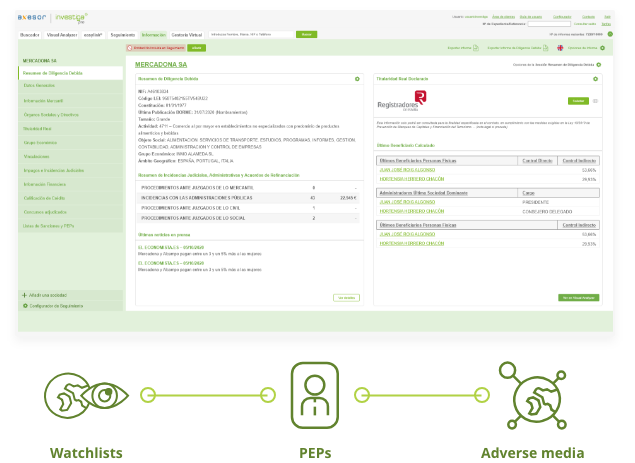Open Grupo Económico in sidebar
635x463 pixels.
[70, 143]
